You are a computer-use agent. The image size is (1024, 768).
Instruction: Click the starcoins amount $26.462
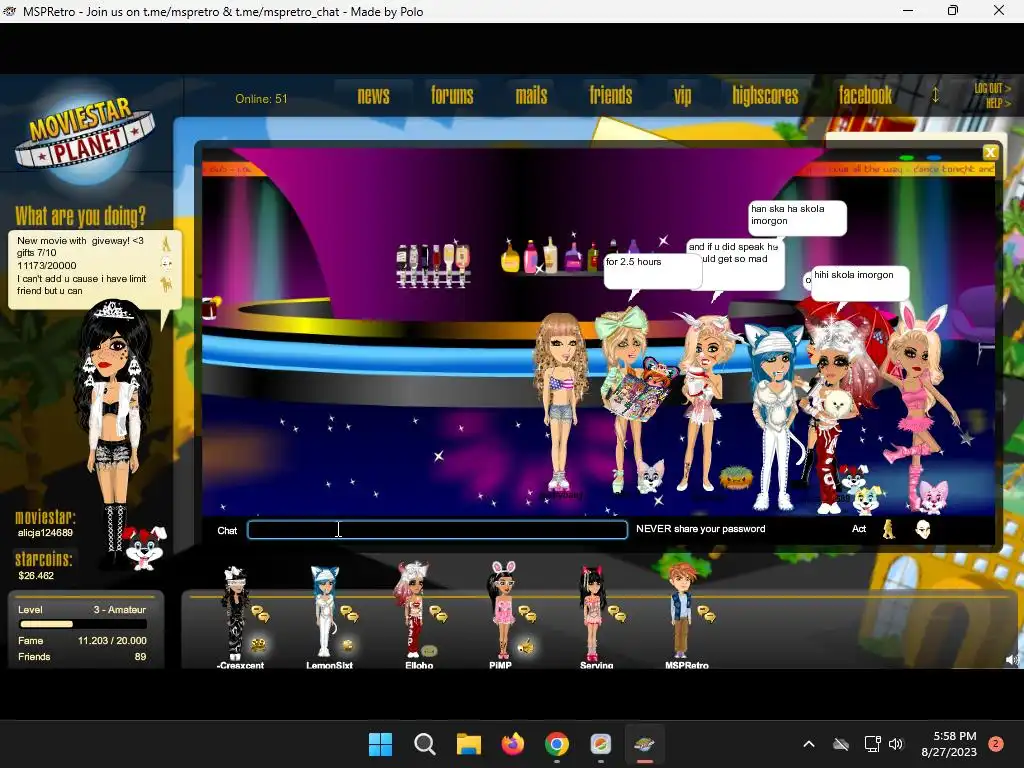coord(36,576)
